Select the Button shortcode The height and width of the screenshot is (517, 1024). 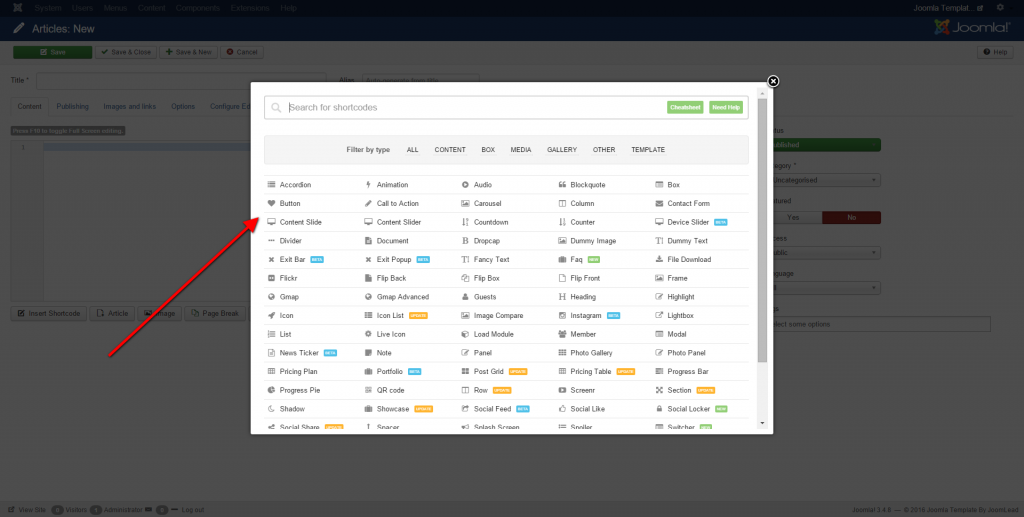284,204
